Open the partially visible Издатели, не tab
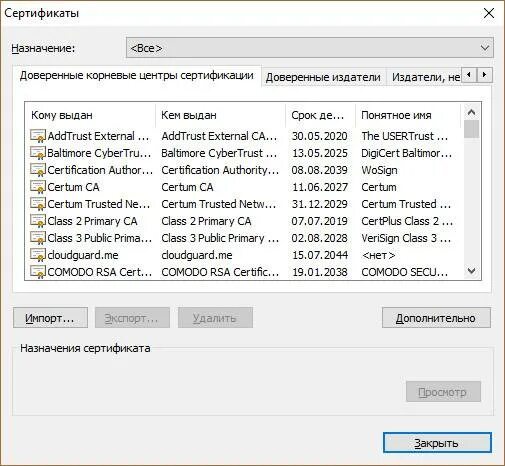 tap(424, 77)
